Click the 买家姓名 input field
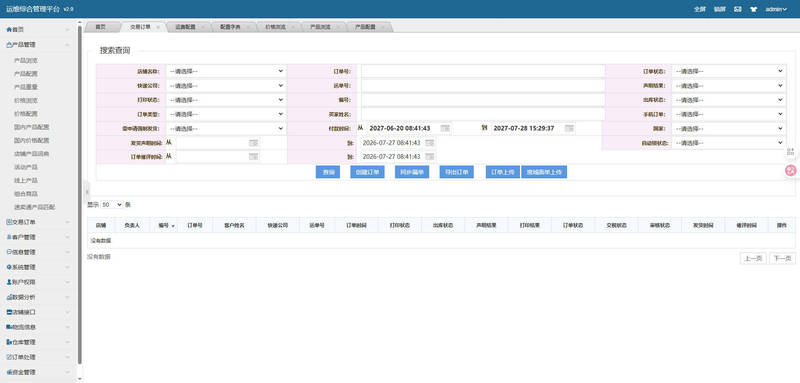The image size is (800, 383). pos(483,114)
